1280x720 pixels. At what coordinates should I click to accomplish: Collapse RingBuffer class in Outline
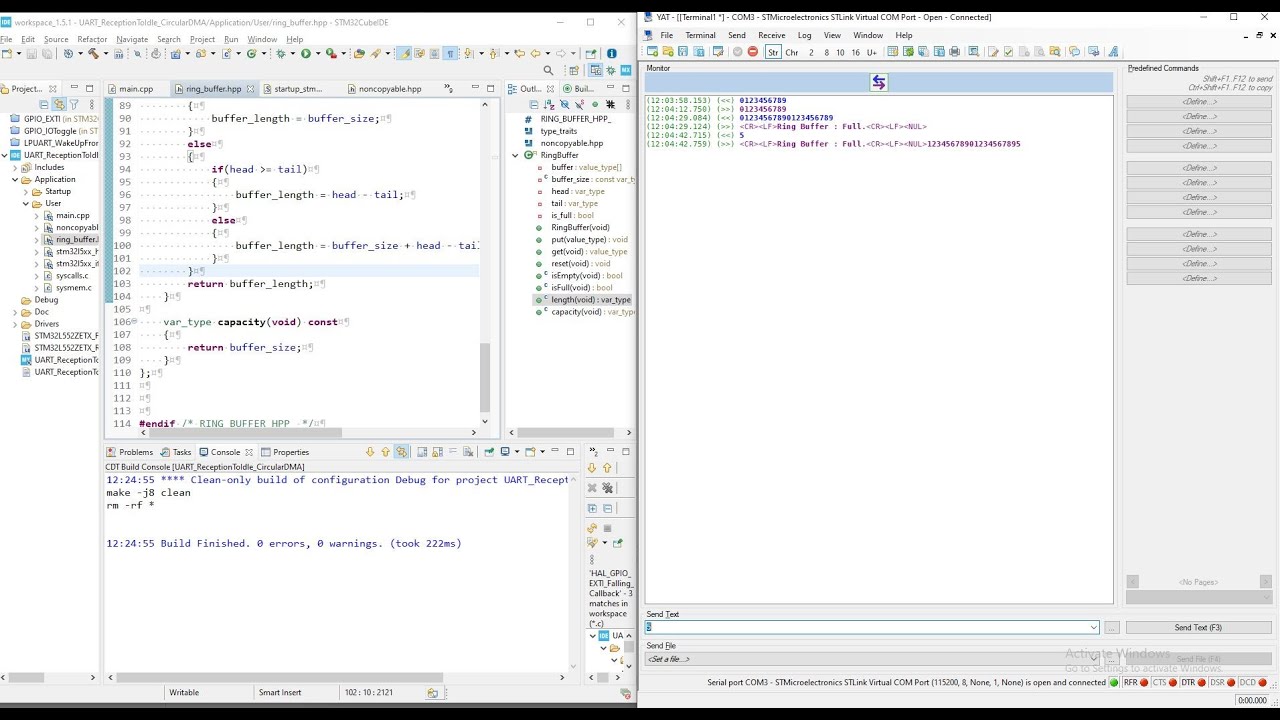coord(516,155)
